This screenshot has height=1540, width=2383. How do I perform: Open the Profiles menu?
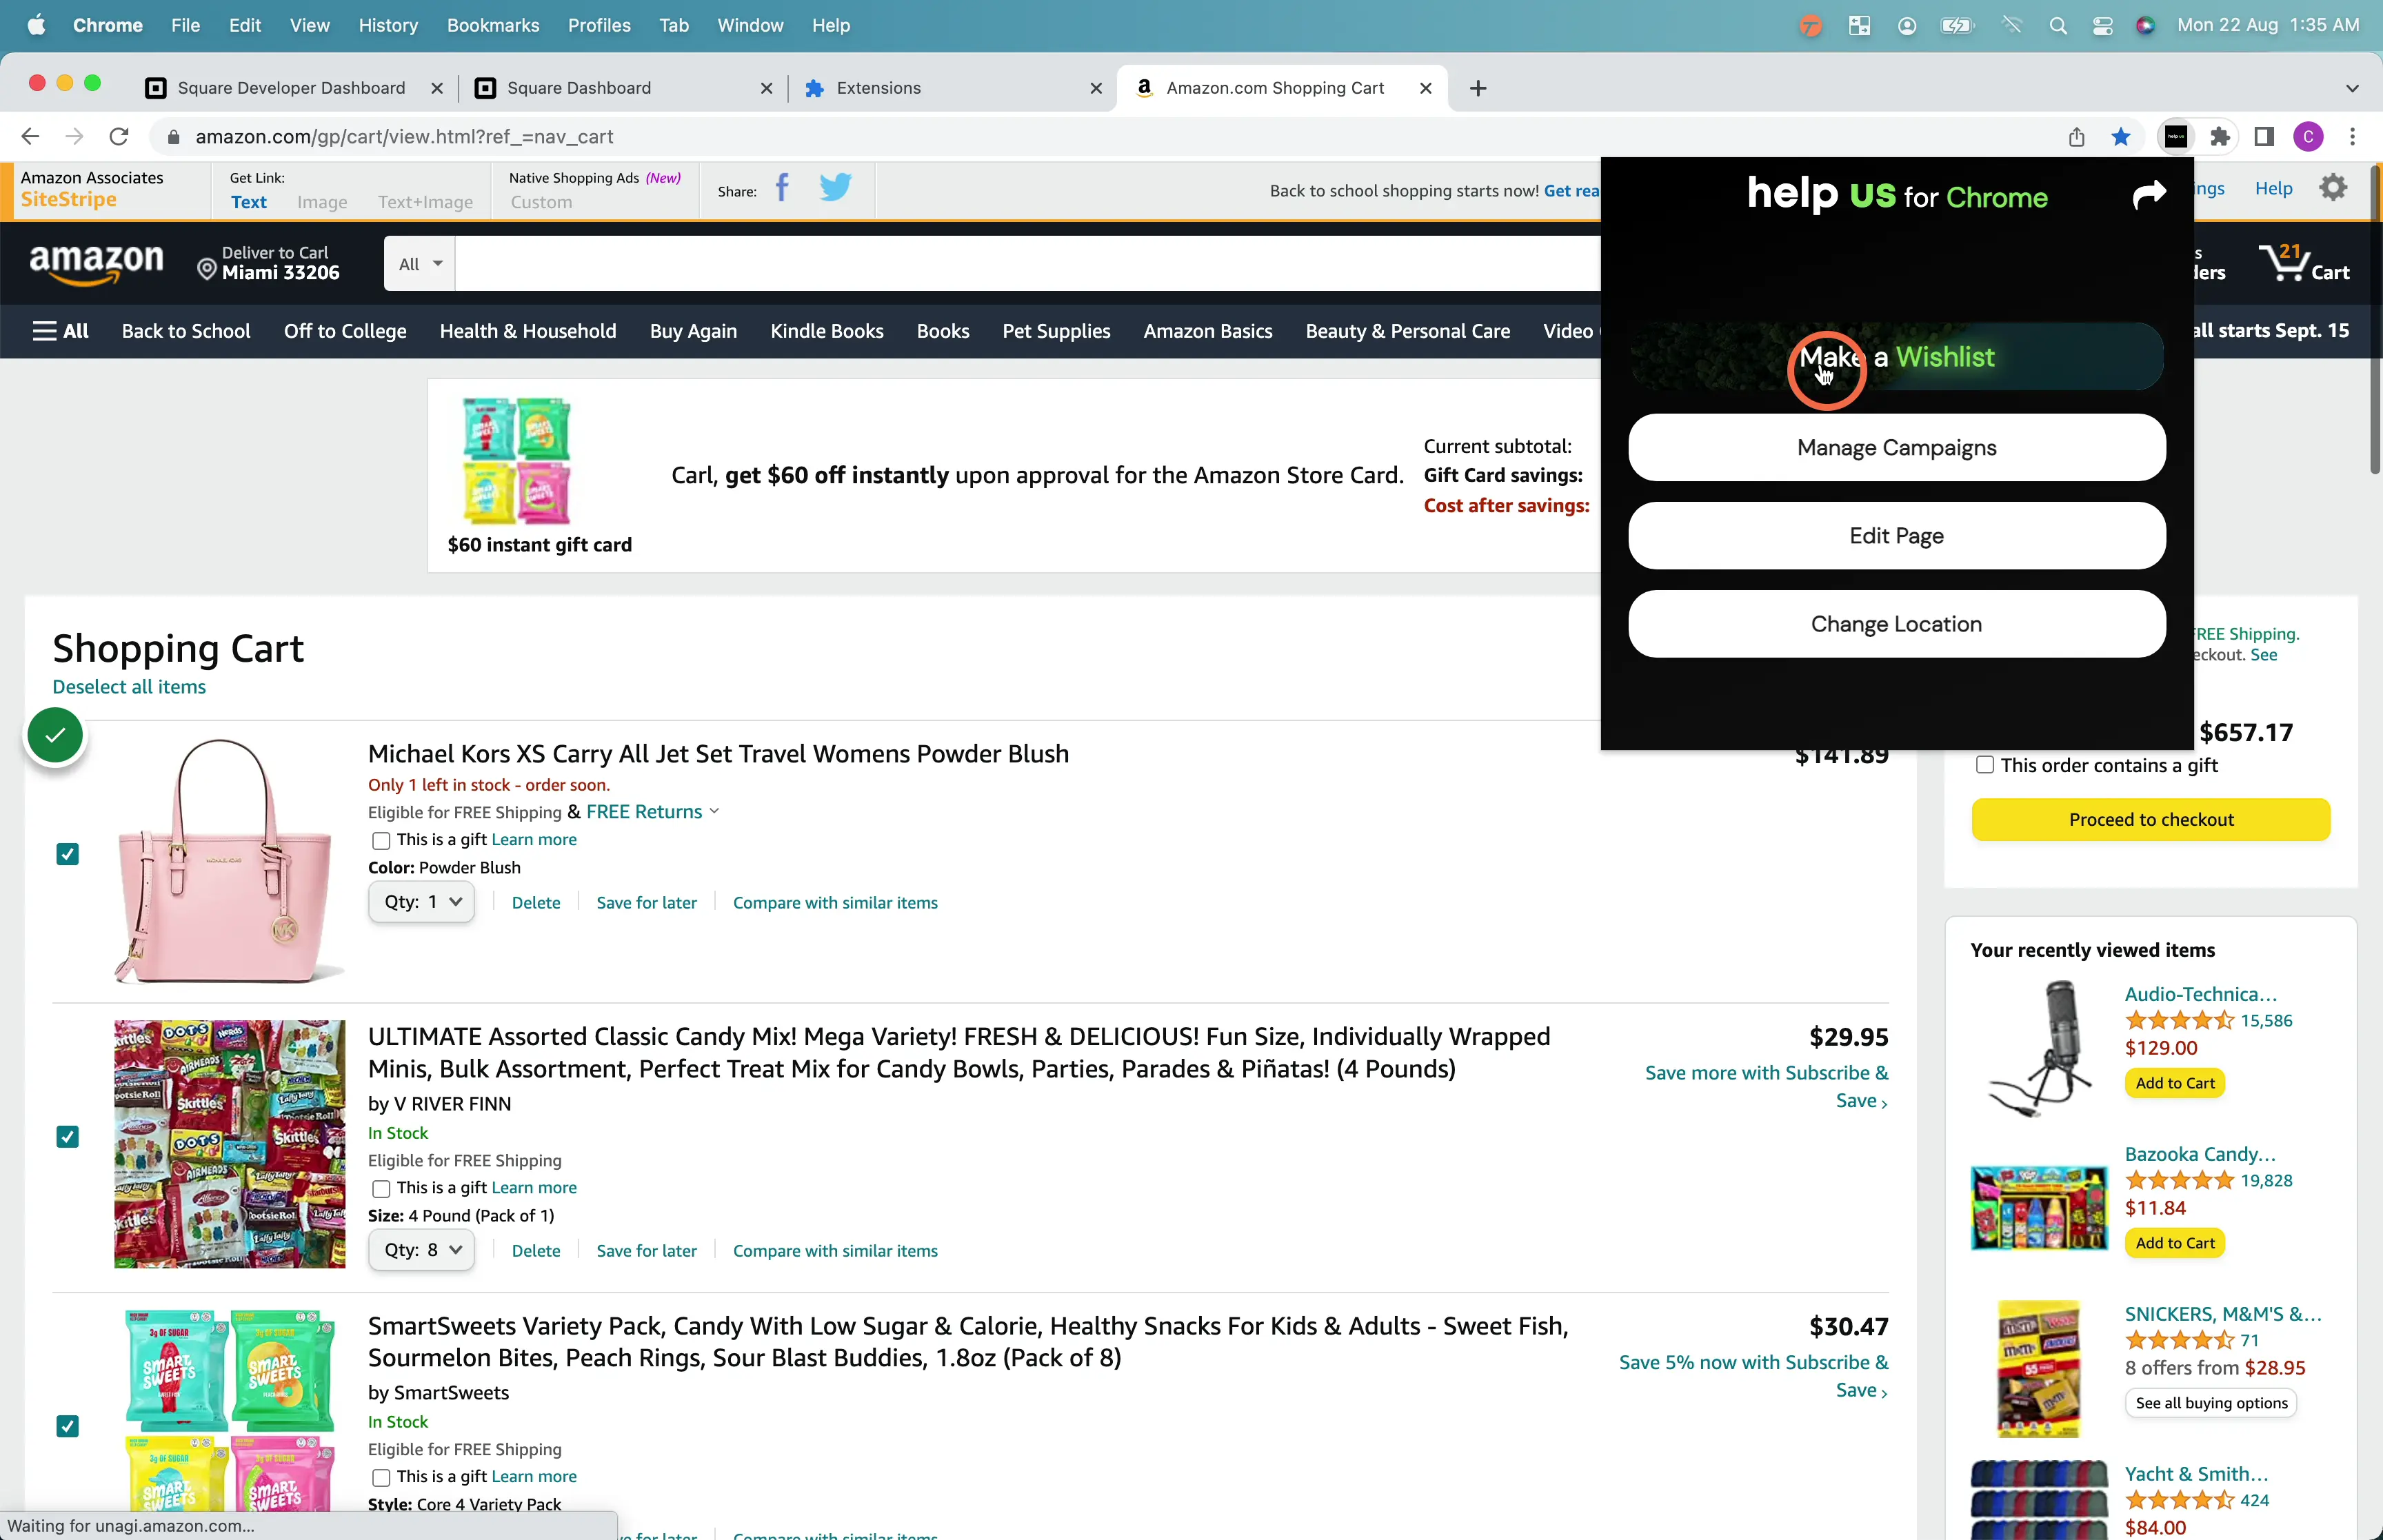tap(599, 25)
